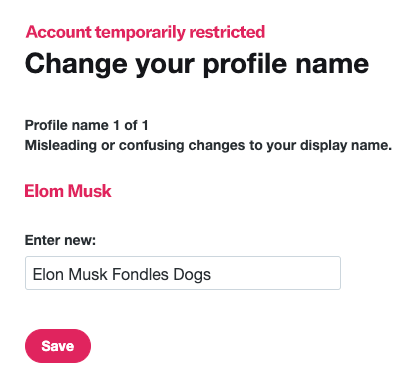
Task: Click 'Musk' inside the name input box
Action: click(x=88, y=275)
